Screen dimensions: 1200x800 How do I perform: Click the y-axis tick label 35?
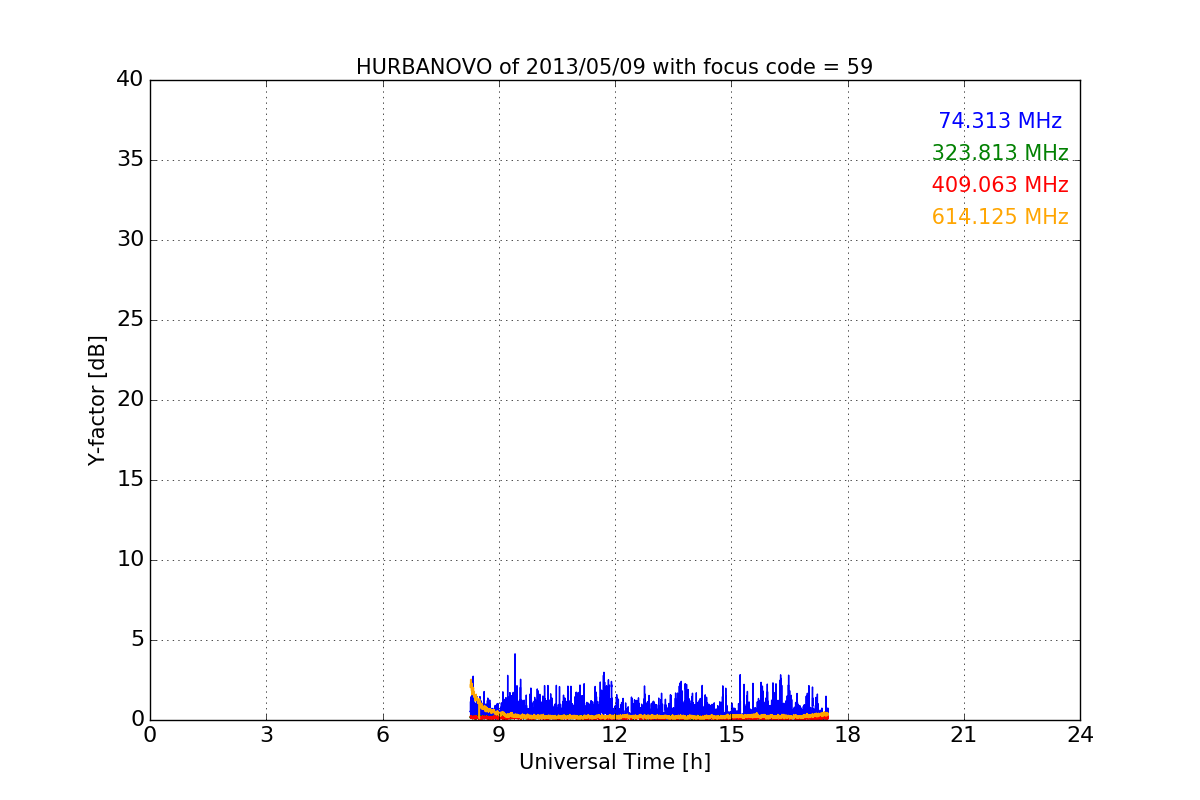(130, 160)
